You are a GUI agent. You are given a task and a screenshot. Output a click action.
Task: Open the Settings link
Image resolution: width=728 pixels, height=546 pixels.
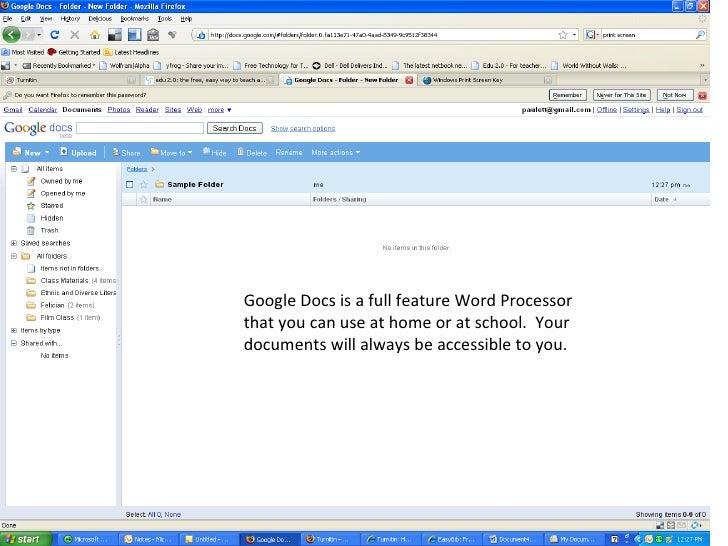pos(636,110)
